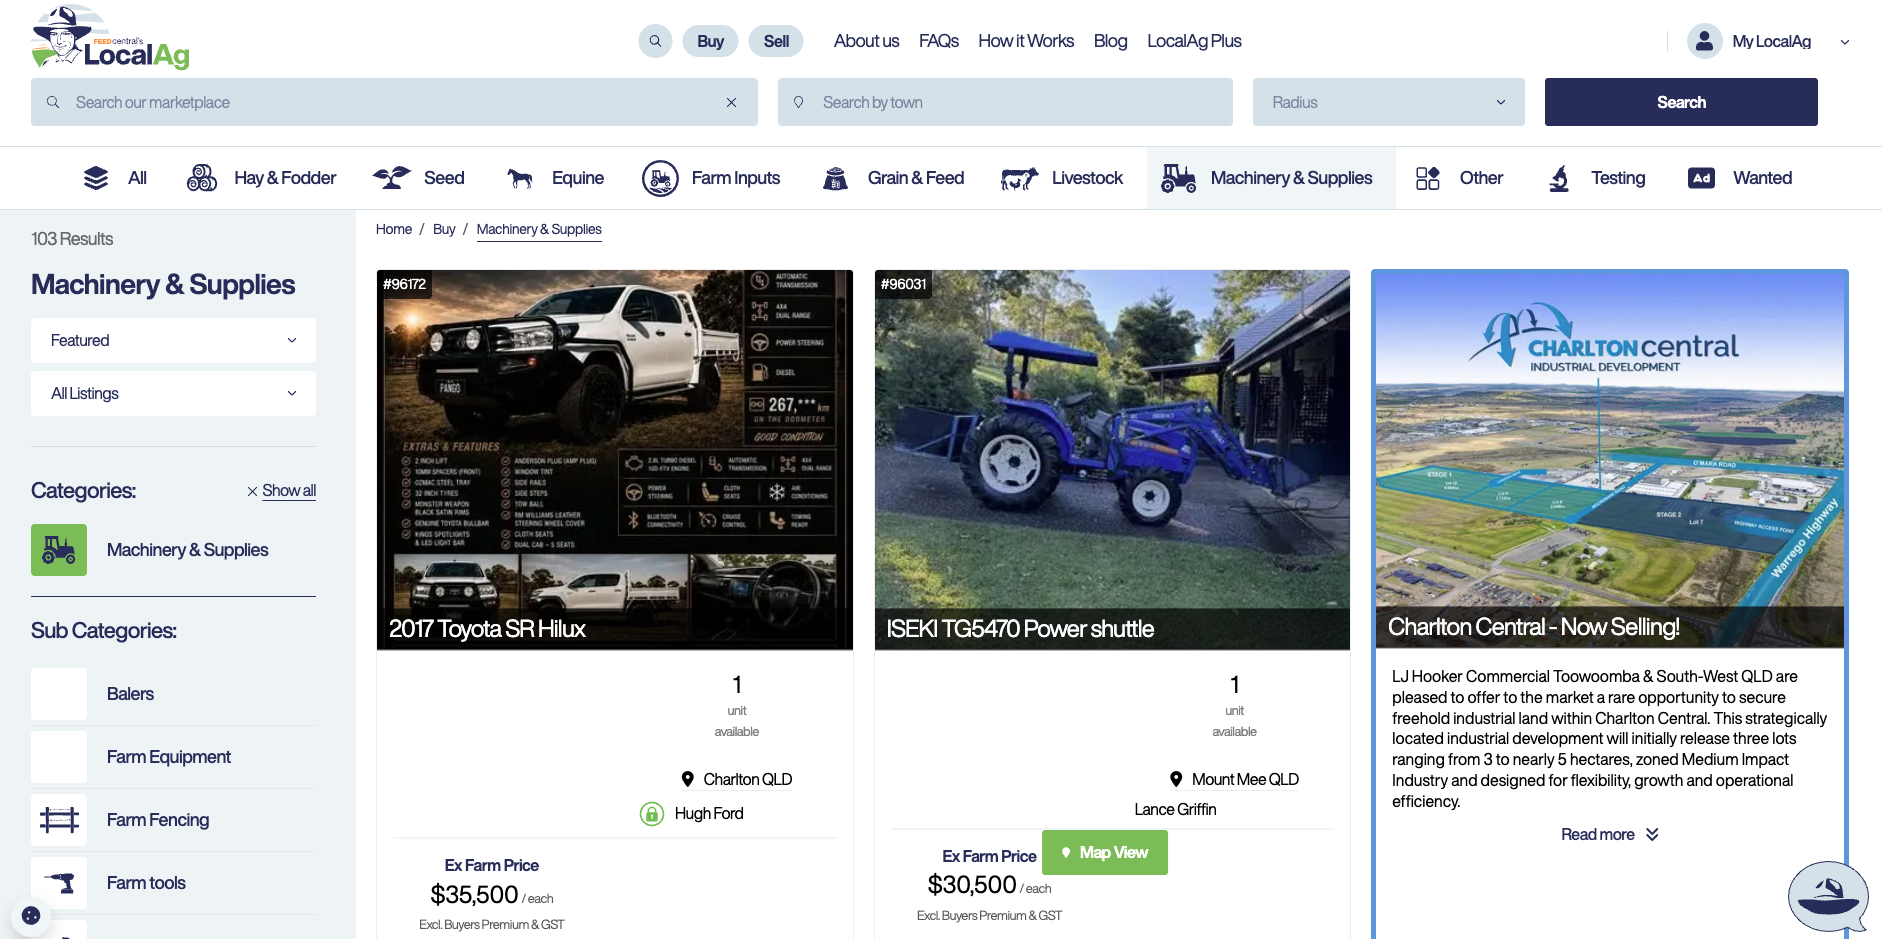Open the All Listings filter dropdown
Image resolution: width=1882 pixels, height=939 pixels.
(173, 393)
